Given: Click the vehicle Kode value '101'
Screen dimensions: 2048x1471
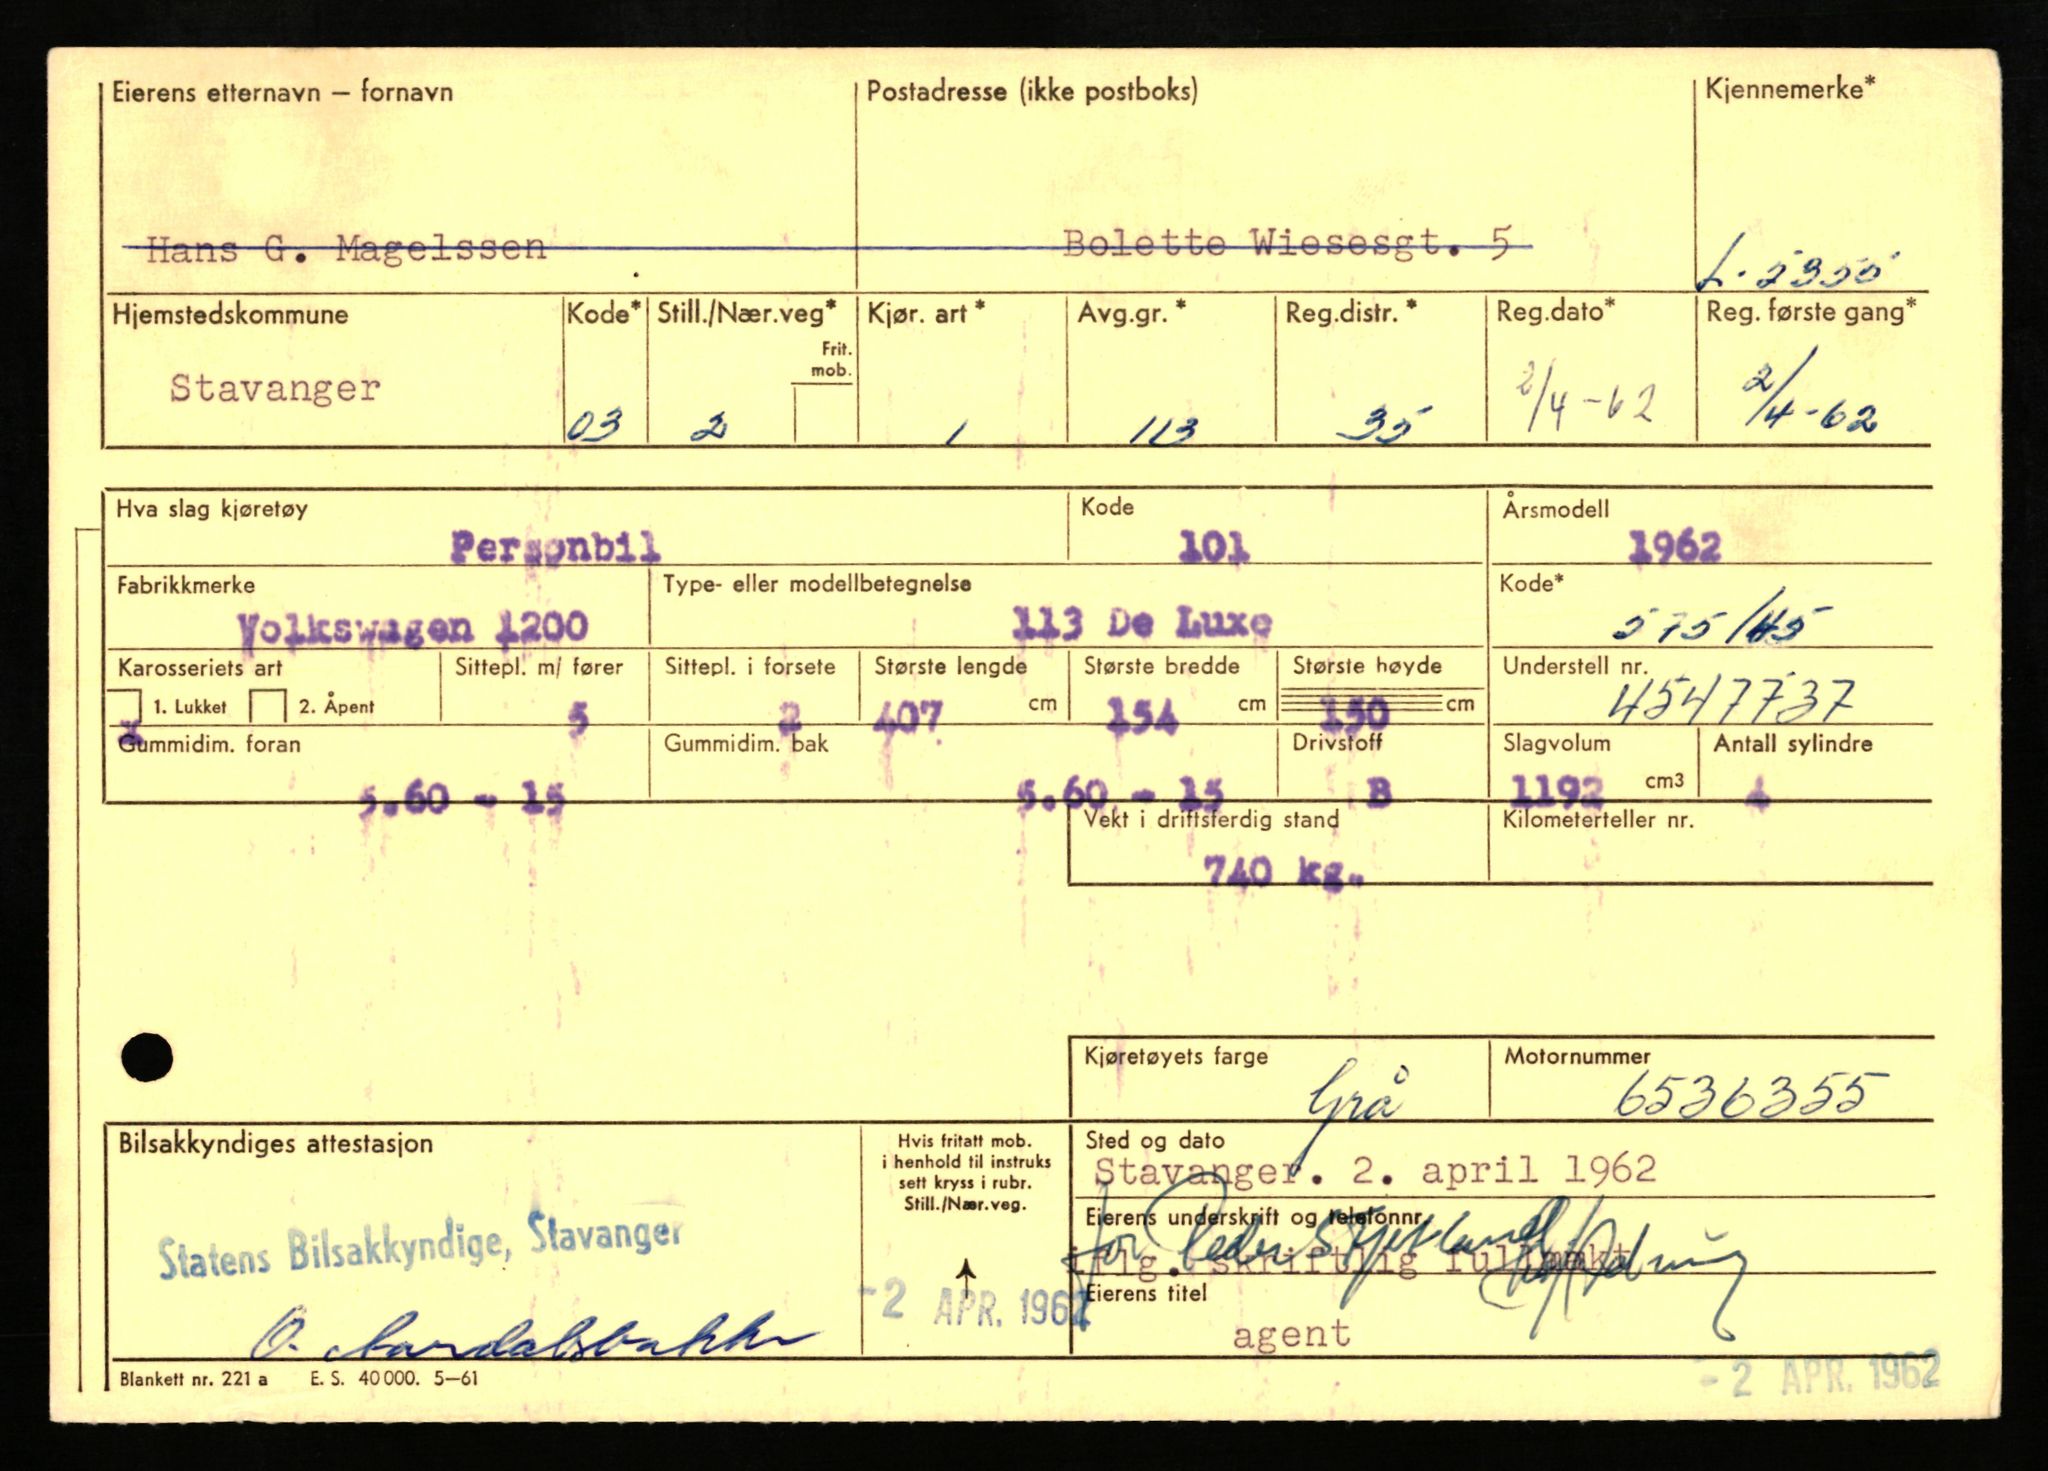Looking at the screenshot, I should coord(1214,546).
